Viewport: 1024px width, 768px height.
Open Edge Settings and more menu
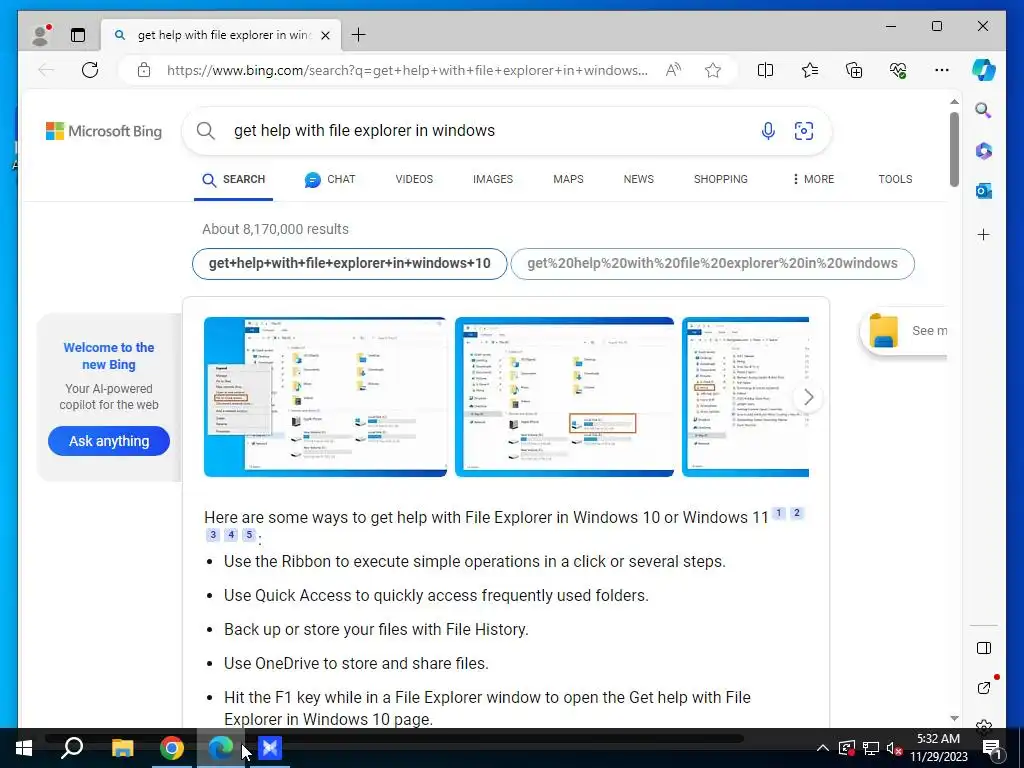click(942, 70)
